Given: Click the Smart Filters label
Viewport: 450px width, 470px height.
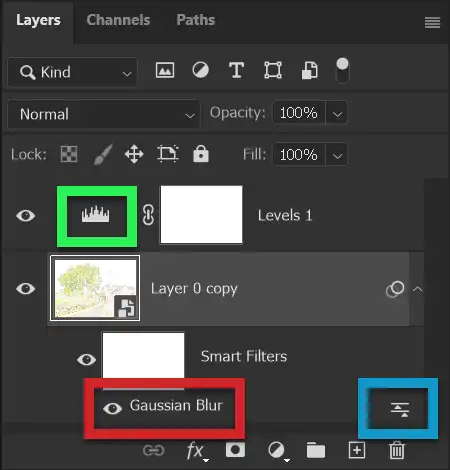Looking at the screenshot, I should pos(244,356).
